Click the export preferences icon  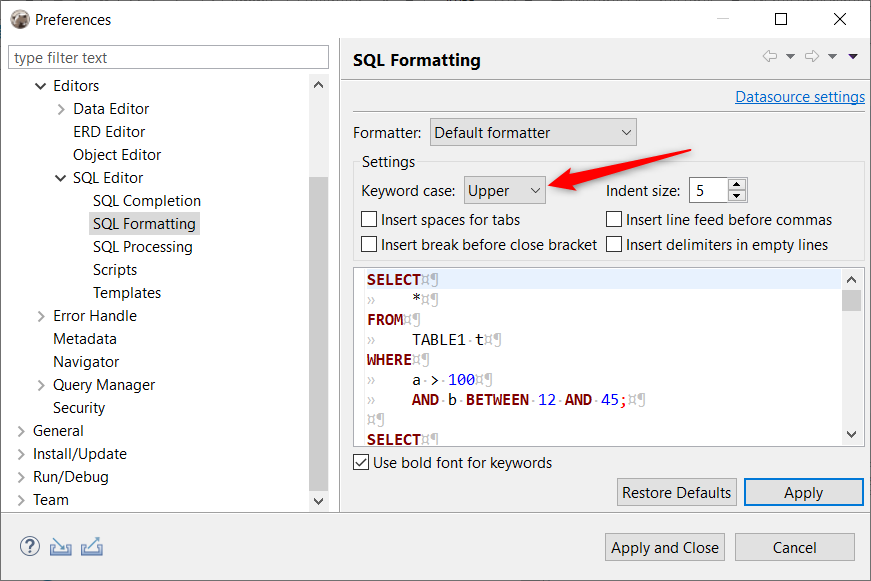(92, 547)
